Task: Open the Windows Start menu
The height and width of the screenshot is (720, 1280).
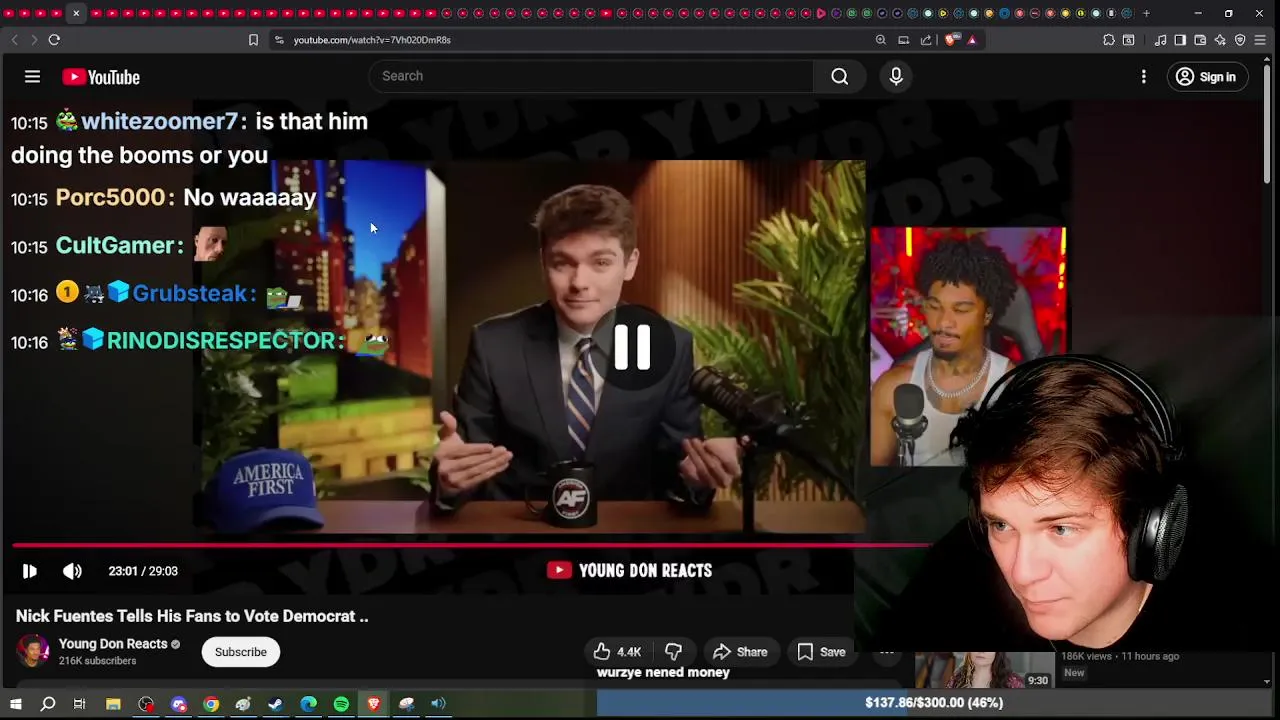Action: (15, 704)
